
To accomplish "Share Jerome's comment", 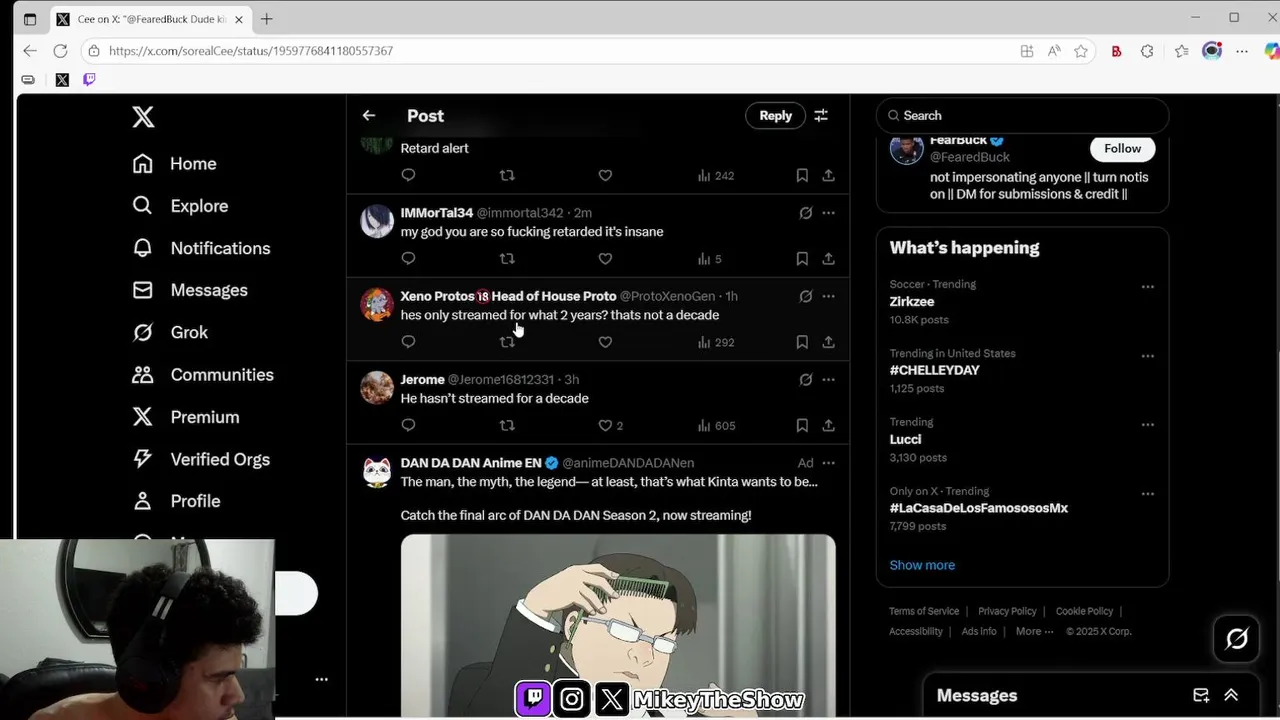I will click(x=829, y=426).
